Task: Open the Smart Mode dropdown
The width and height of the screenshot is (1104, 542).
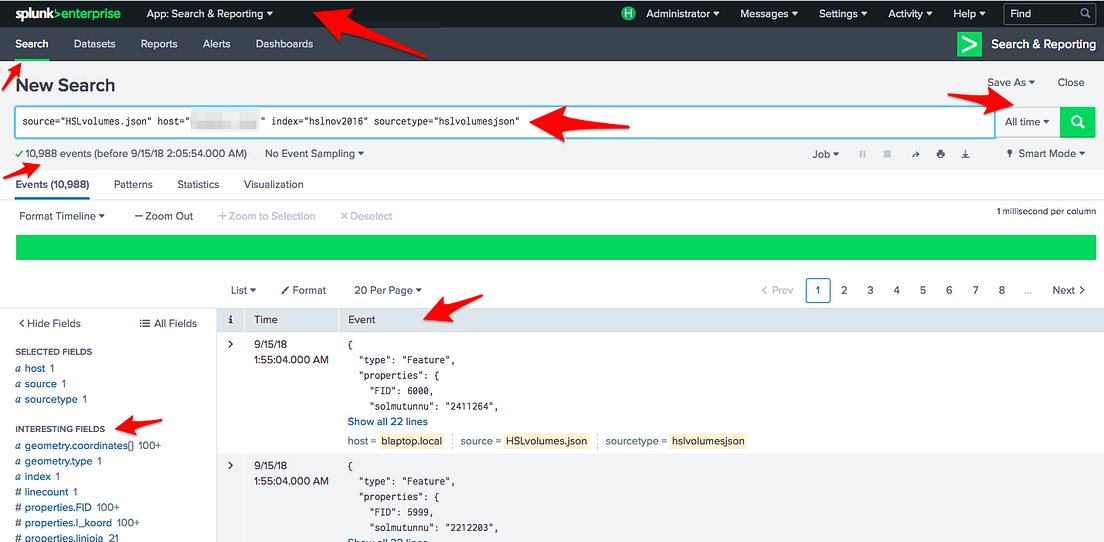Action: (1046, 153)
